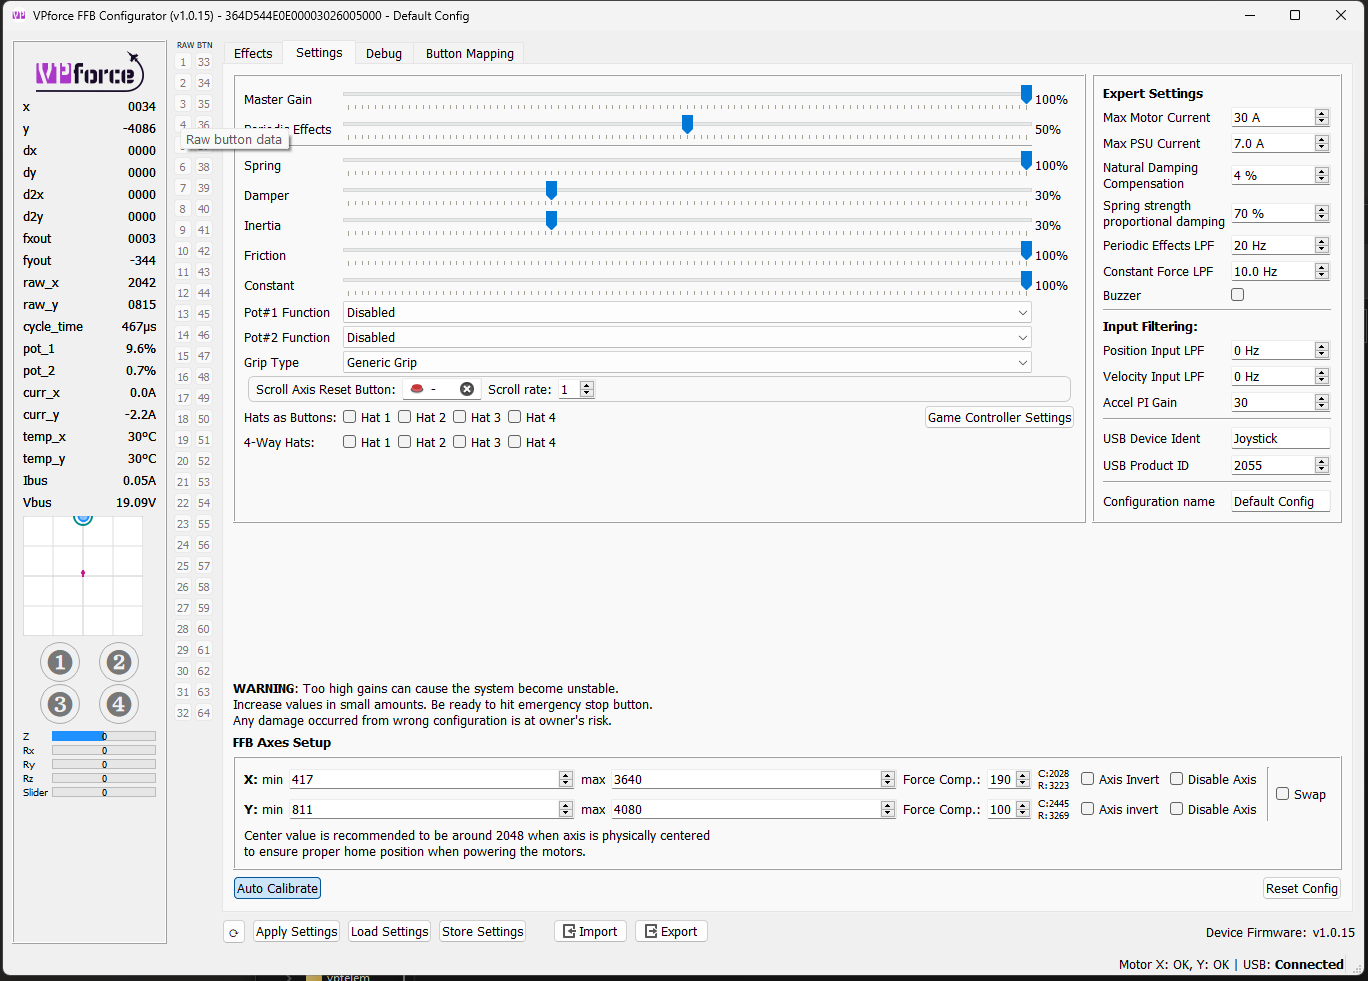
Task: Click the Scroll rate spinner arrows
Action: click(587, 389)
